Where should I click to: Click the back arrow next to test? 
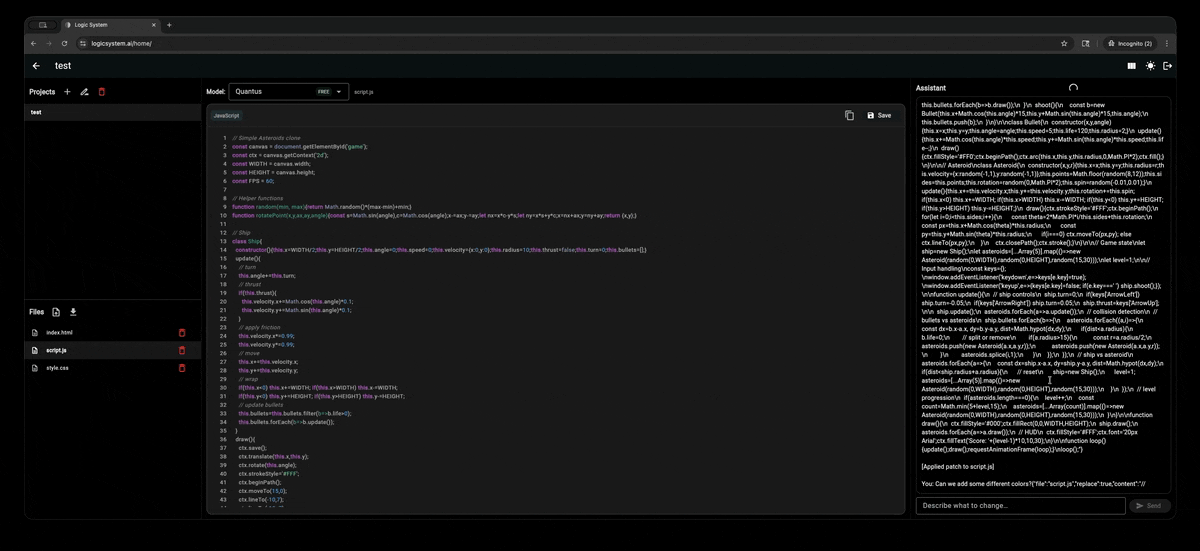pos(36,66)
